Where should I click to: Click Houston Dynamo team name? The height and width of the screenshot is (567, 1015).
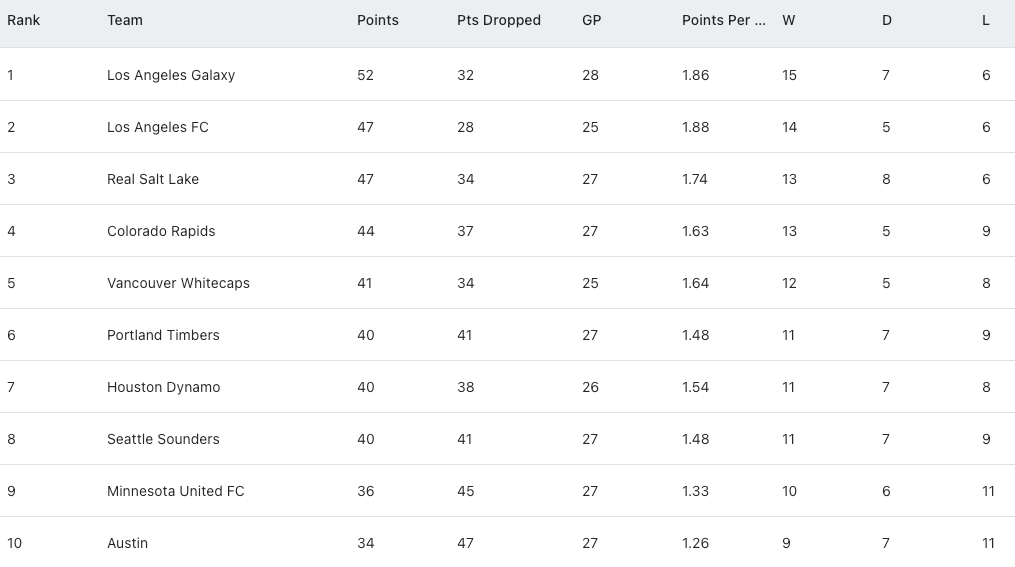(163, 387)
